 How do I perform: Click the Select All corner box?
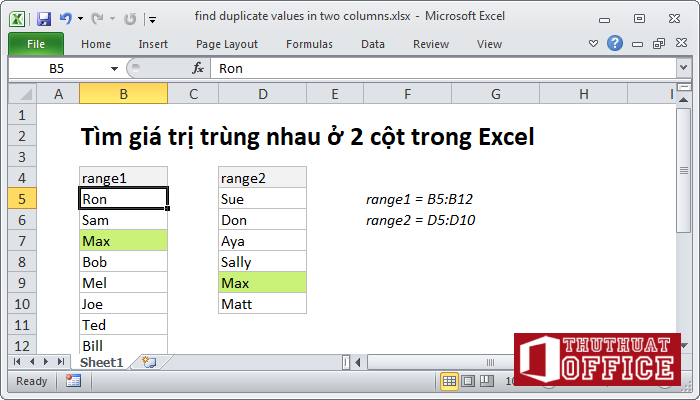[22, 93]
